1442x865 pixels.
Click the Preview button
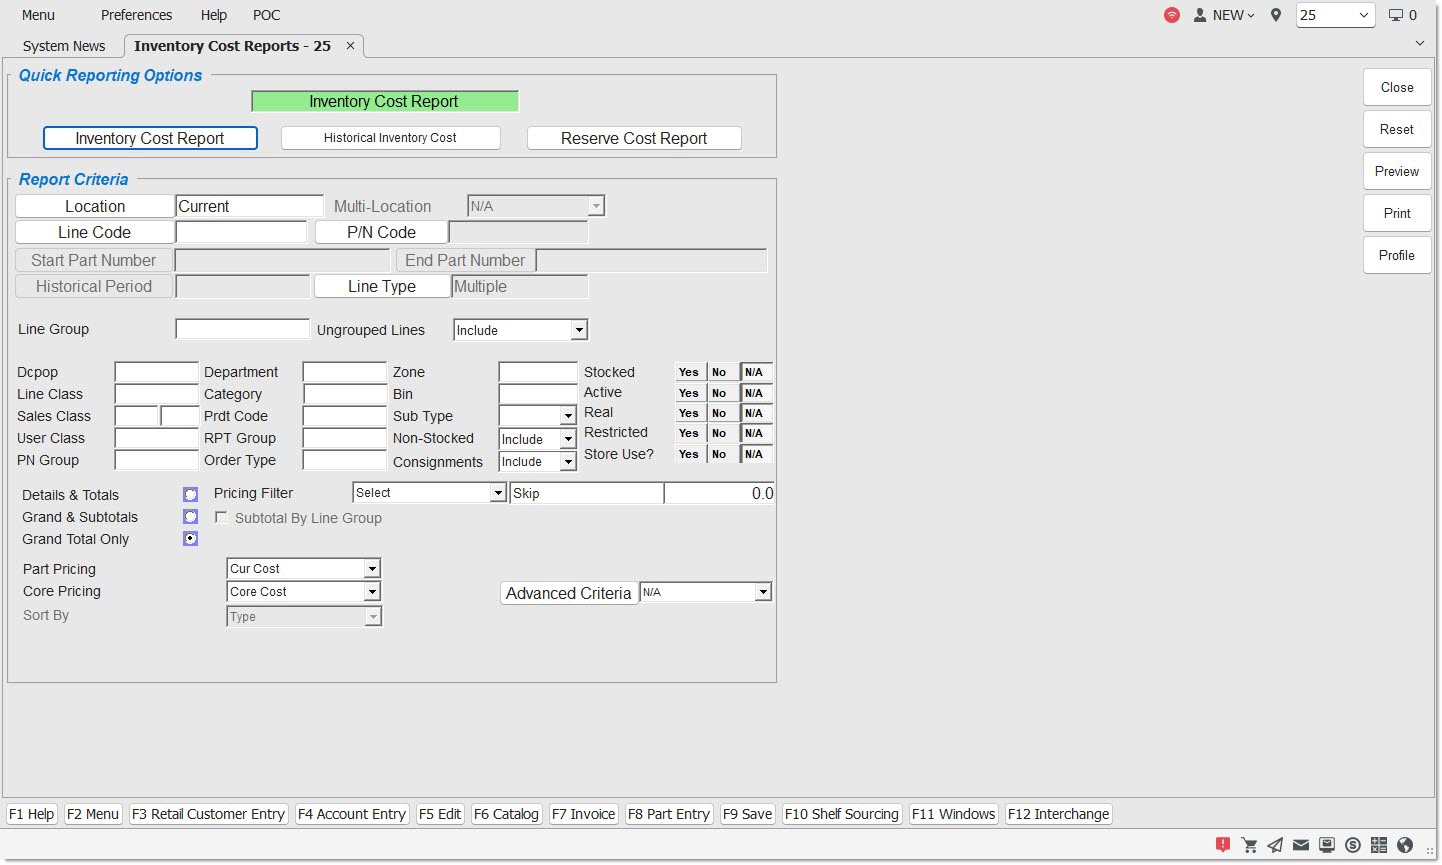click(1396, 171)
